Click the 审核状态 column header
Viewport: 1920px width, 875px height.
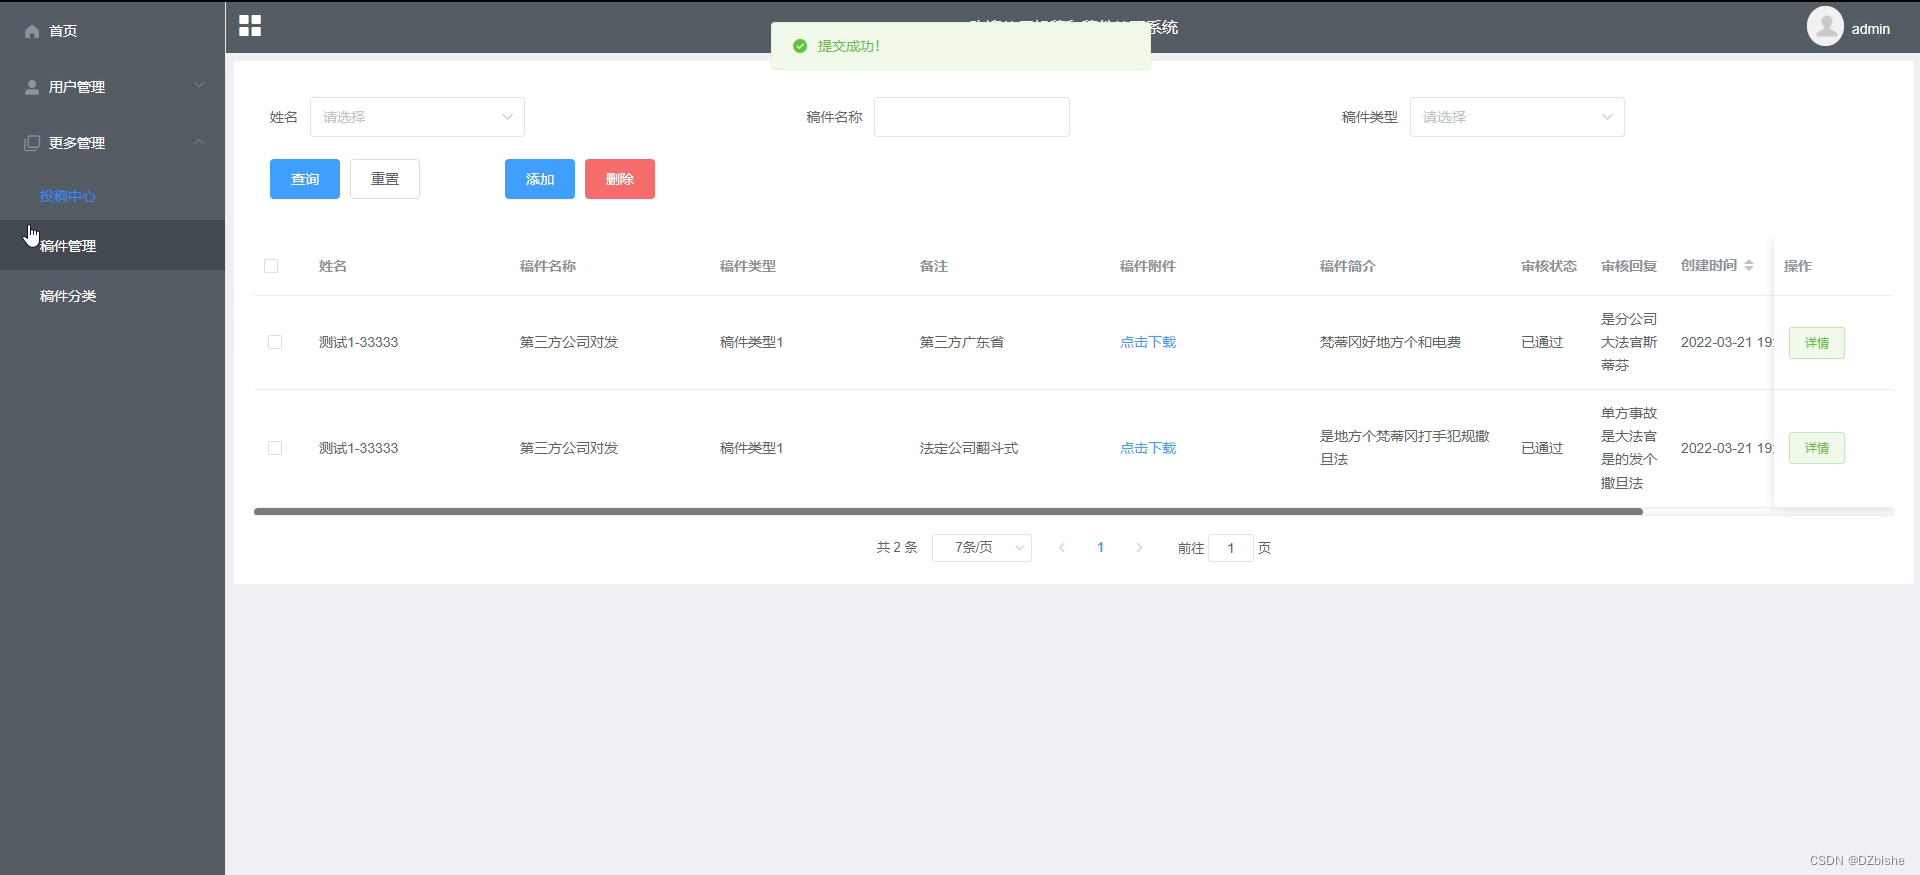click(1549, 266)
